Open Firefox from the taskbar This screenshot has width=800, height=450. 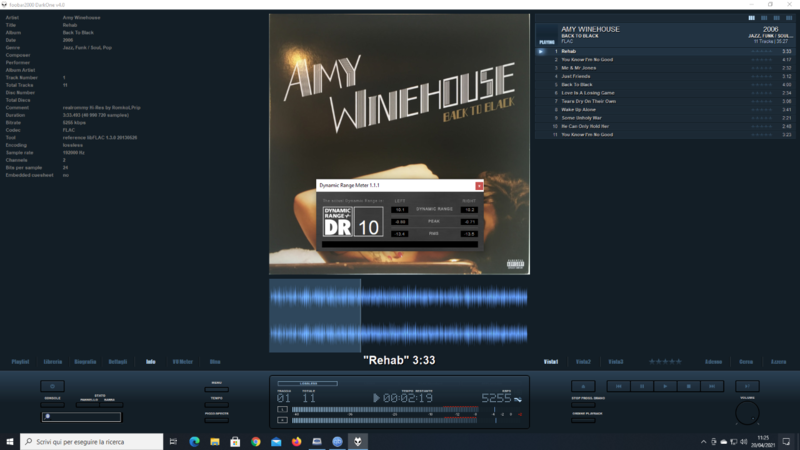[297, 441]
